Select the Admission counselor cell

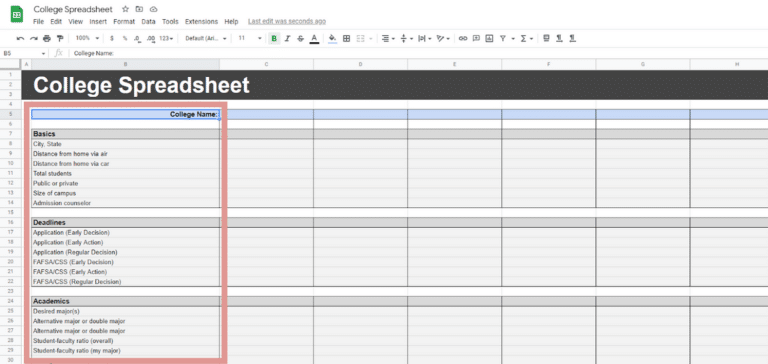coord(125,203)
